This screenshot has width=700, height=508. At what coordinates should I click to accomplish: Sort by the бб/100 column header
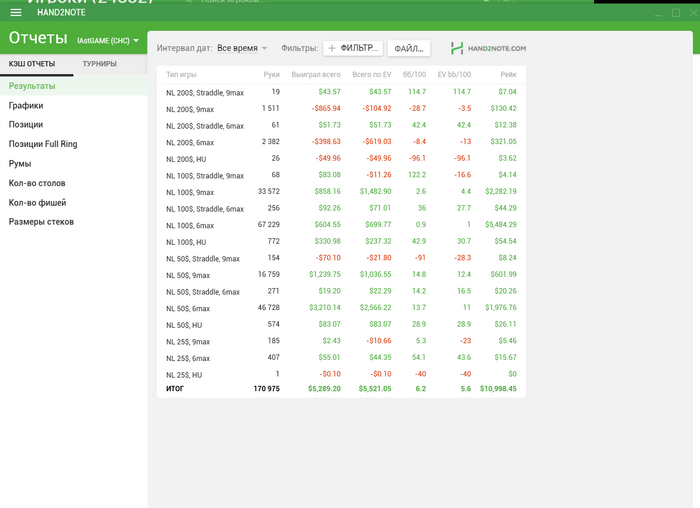coord(414,75)
